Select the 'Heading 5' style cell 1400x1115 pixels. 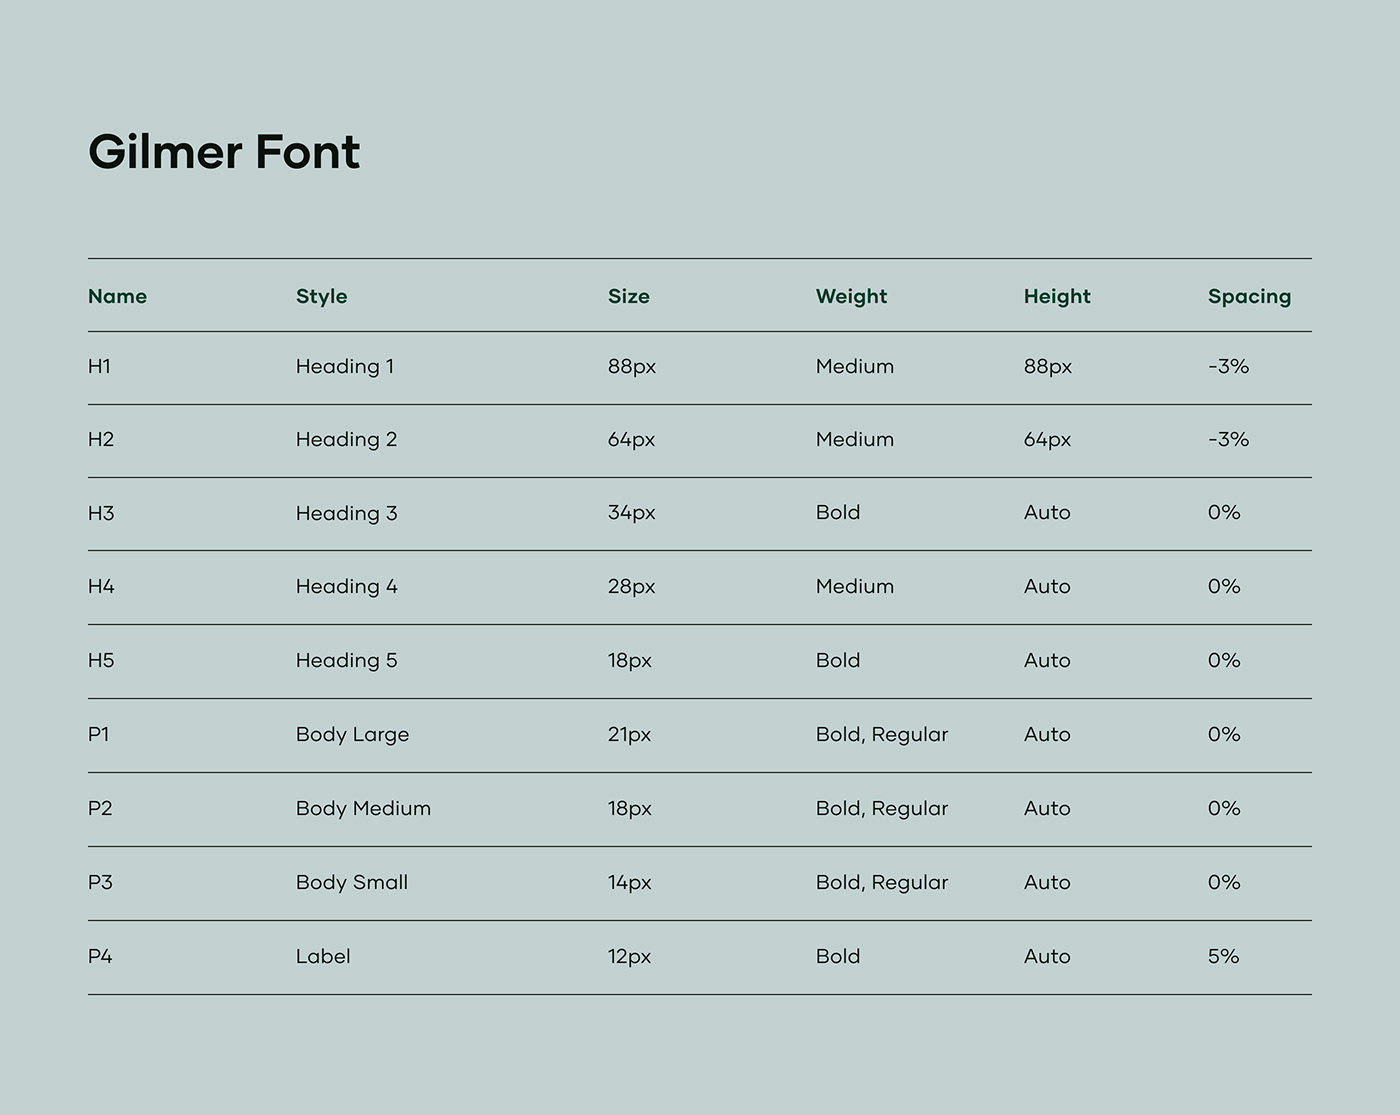pos(347,660)
